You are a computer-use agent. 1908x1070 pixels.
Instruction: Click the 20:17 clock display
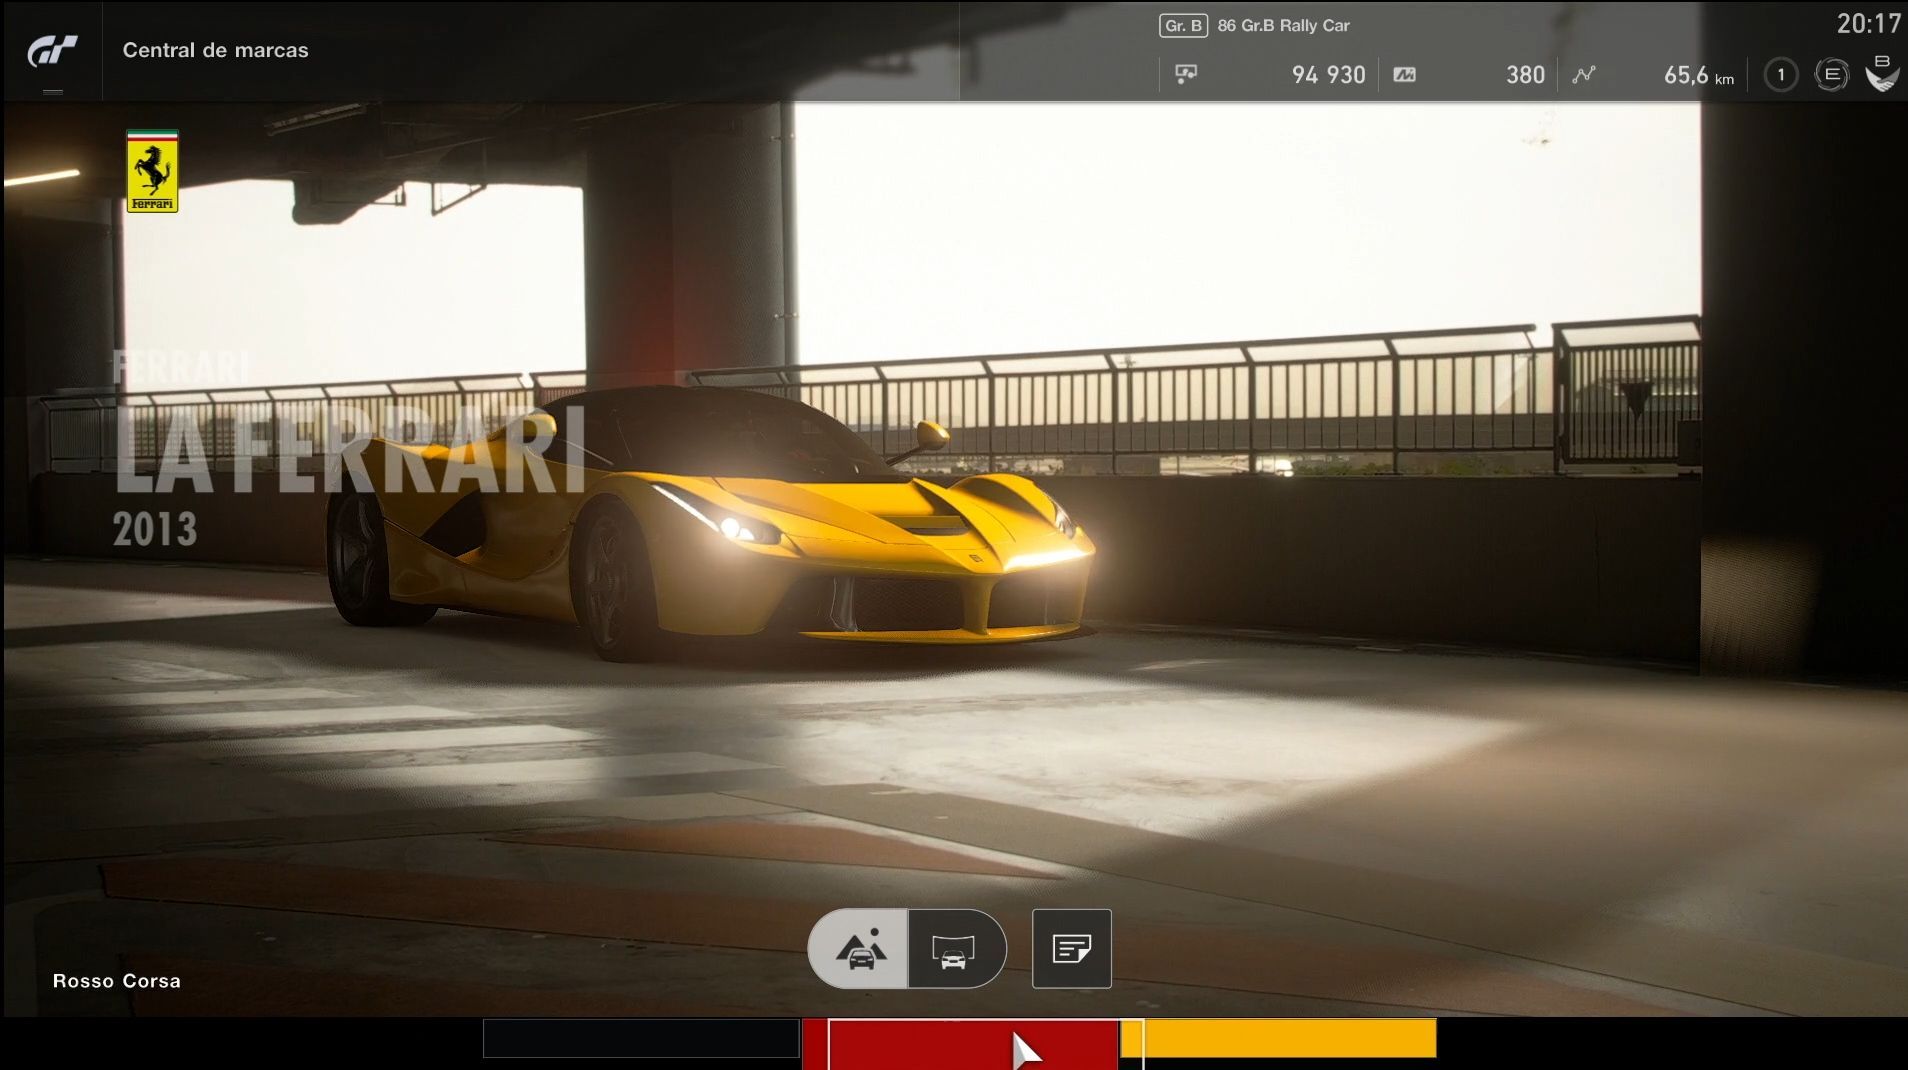click(1867, 24)
